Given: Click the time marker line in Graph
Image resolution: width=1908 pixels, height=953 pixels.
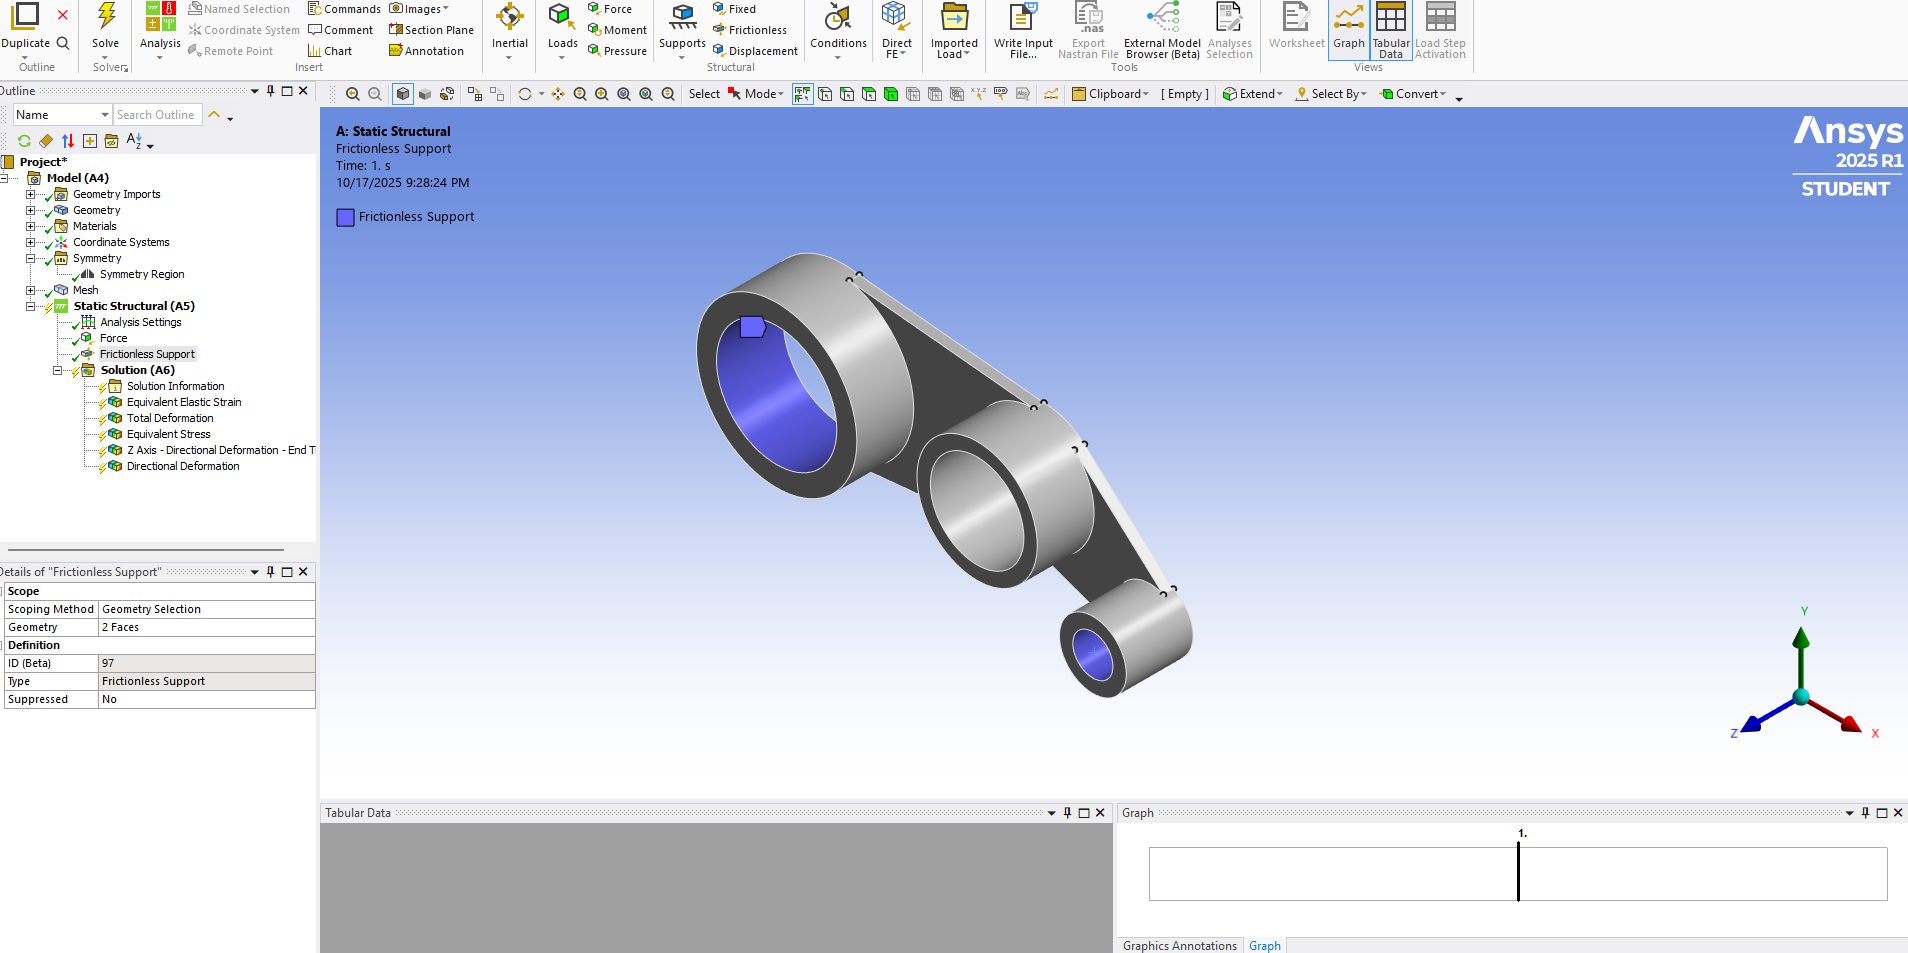Looking at the screenshot, I should pos(1518,871).
